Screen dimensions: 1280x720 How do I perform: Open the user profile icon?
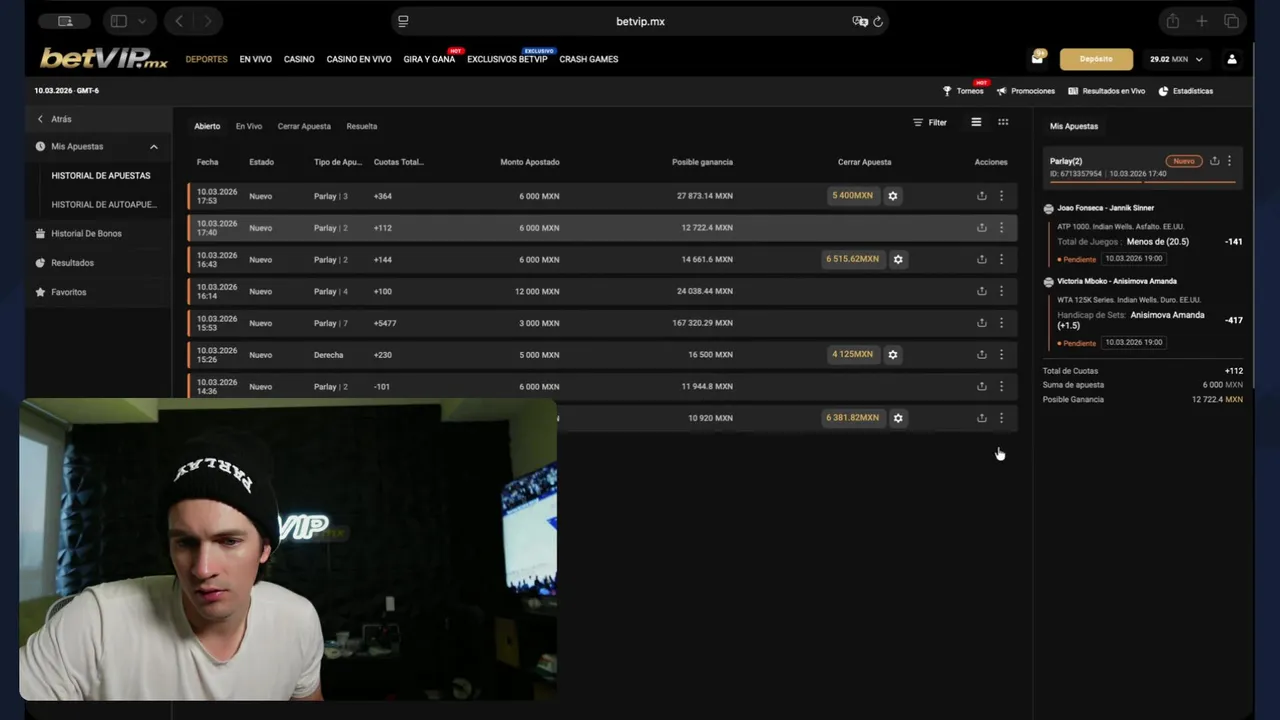[x=1232, y=59]
